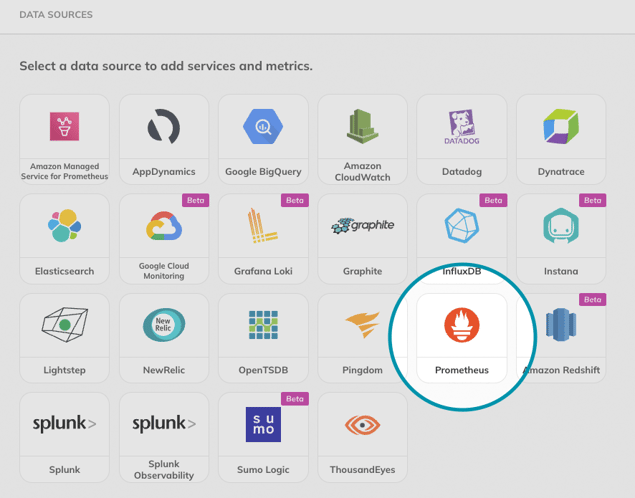This screenshot has height=498, width=635.
Task: Select the OpenTSDB label
Action: (263, 370)
